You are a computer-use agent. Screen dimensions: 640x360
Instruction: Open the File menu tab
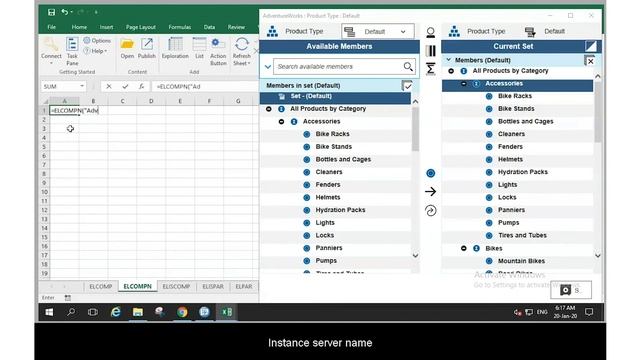pos(51,27)
